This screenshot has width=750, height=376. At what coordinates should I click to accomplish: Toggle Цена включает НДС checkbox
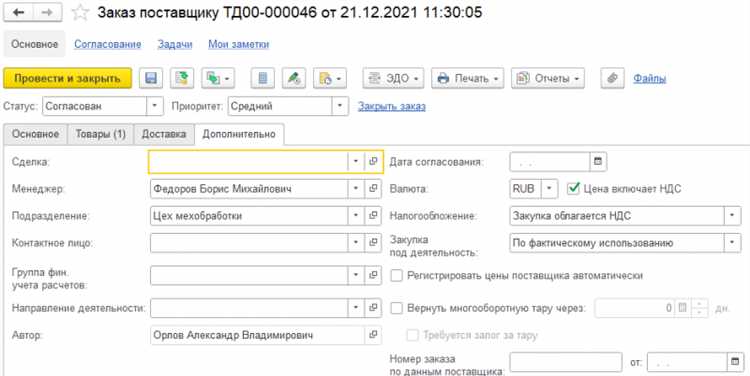tap(573, 188)
